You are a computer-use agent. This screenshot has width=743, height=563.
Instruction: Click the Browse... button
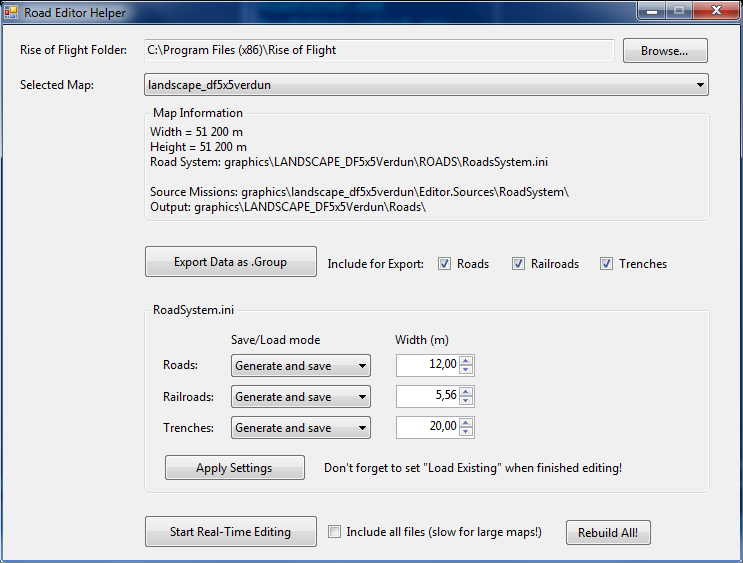pos(665,51)
